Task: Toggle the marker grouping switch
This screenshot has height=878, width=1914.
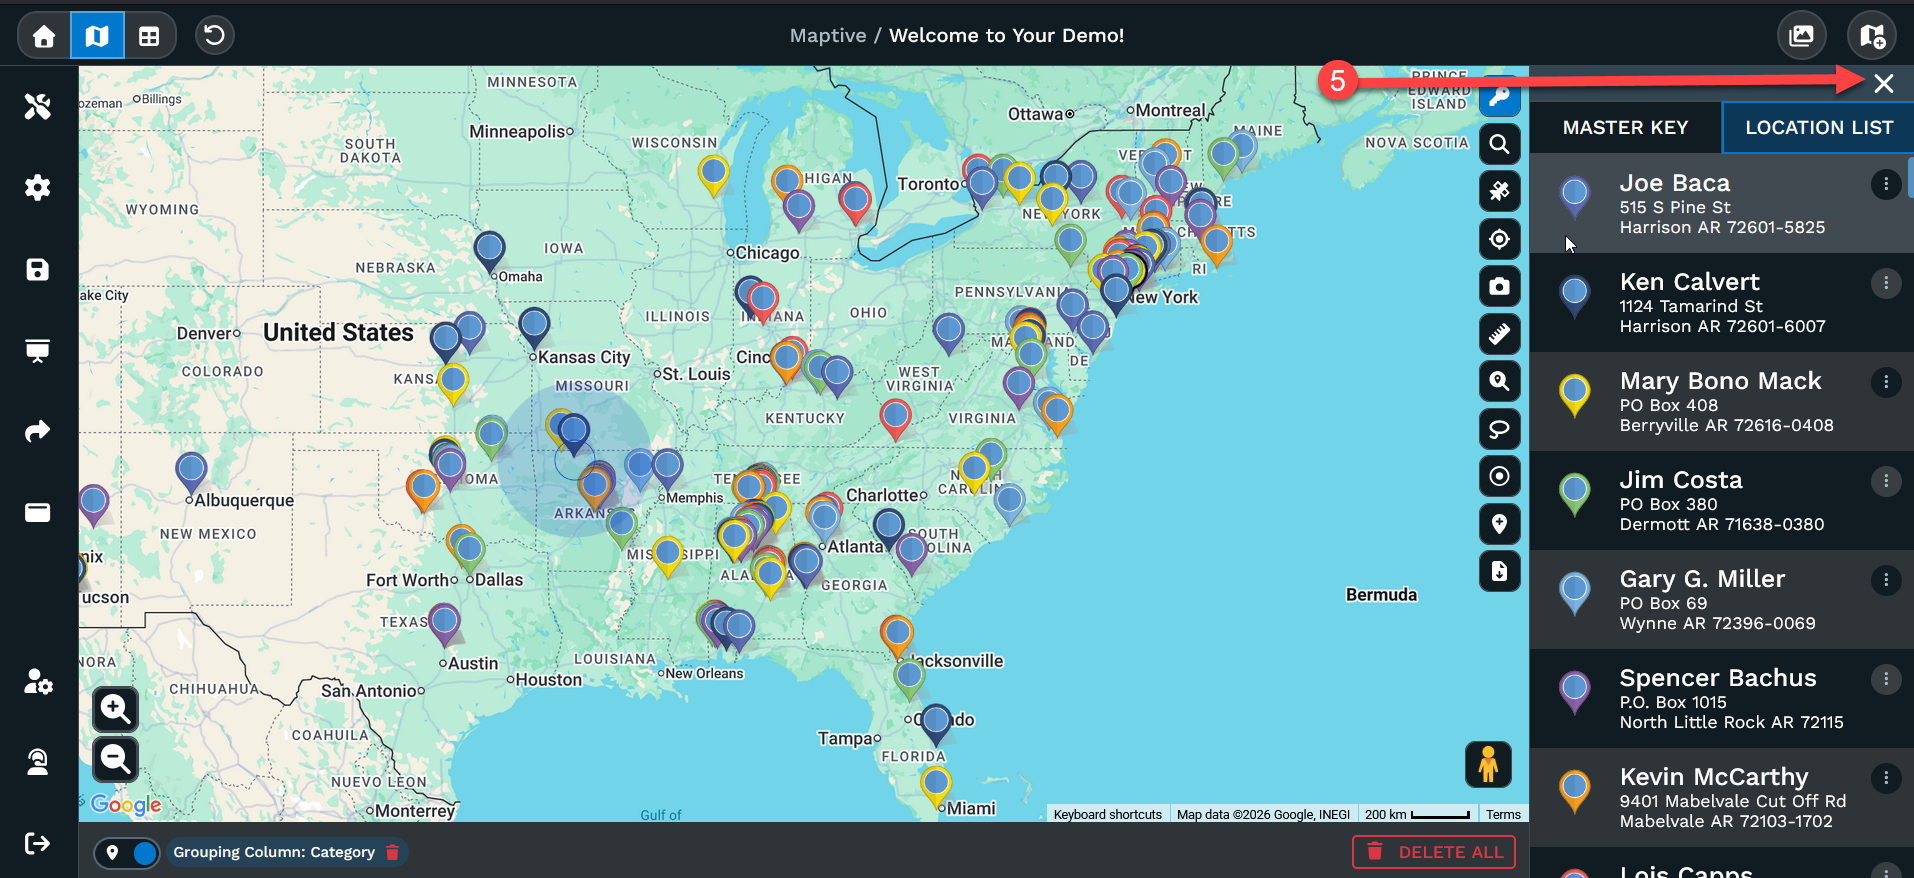Action: [x=128, y=853]
